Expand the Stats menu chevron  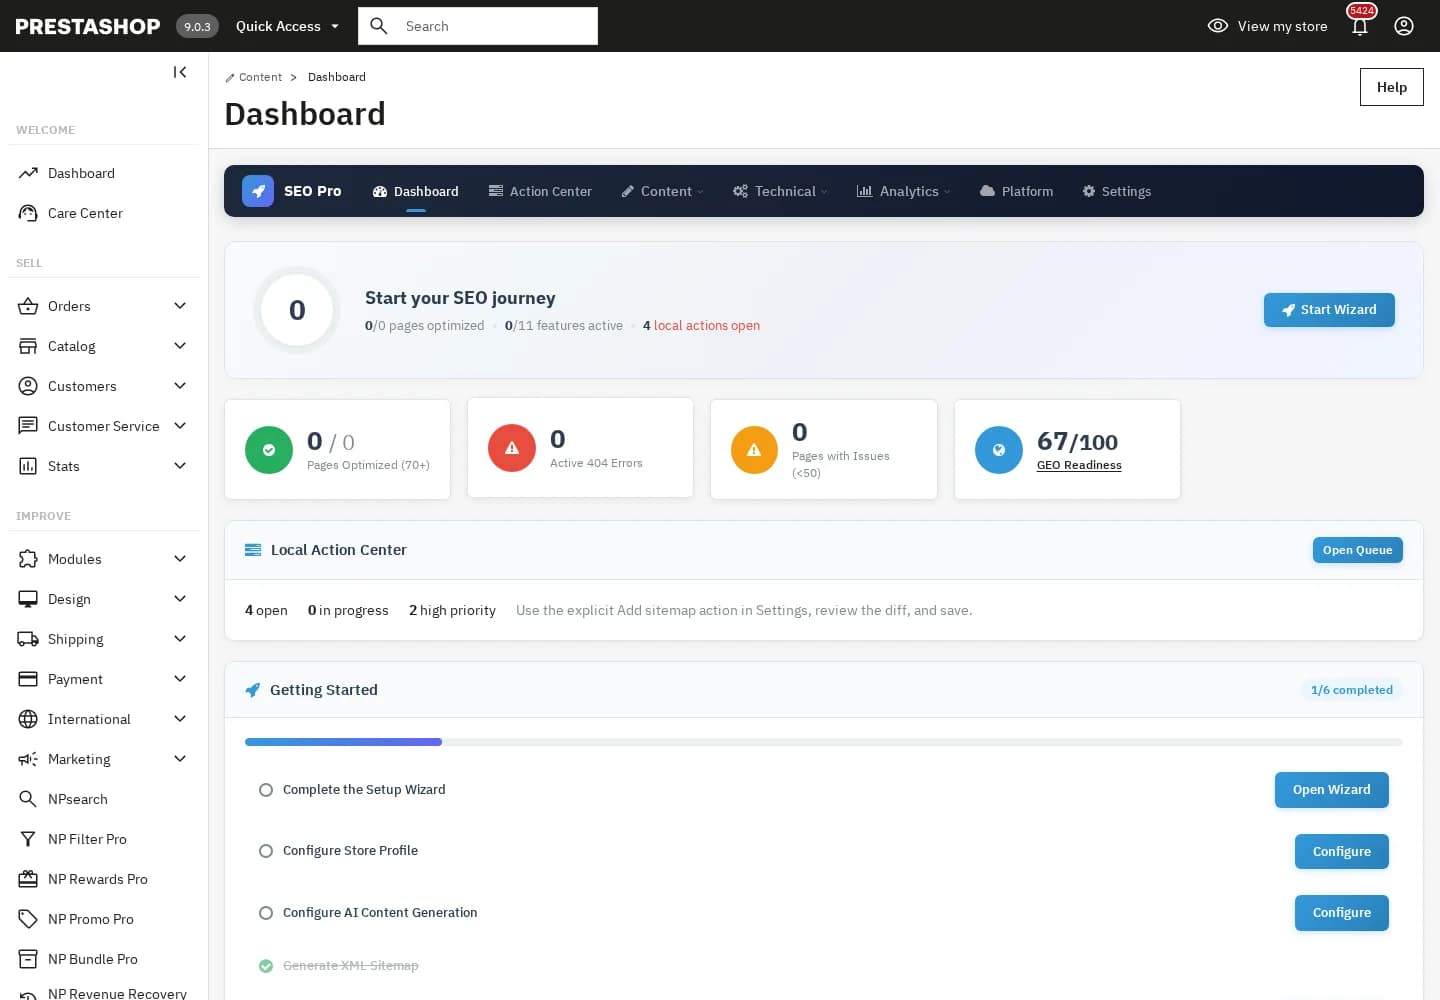pyautogui.click(x=180, y=466)
